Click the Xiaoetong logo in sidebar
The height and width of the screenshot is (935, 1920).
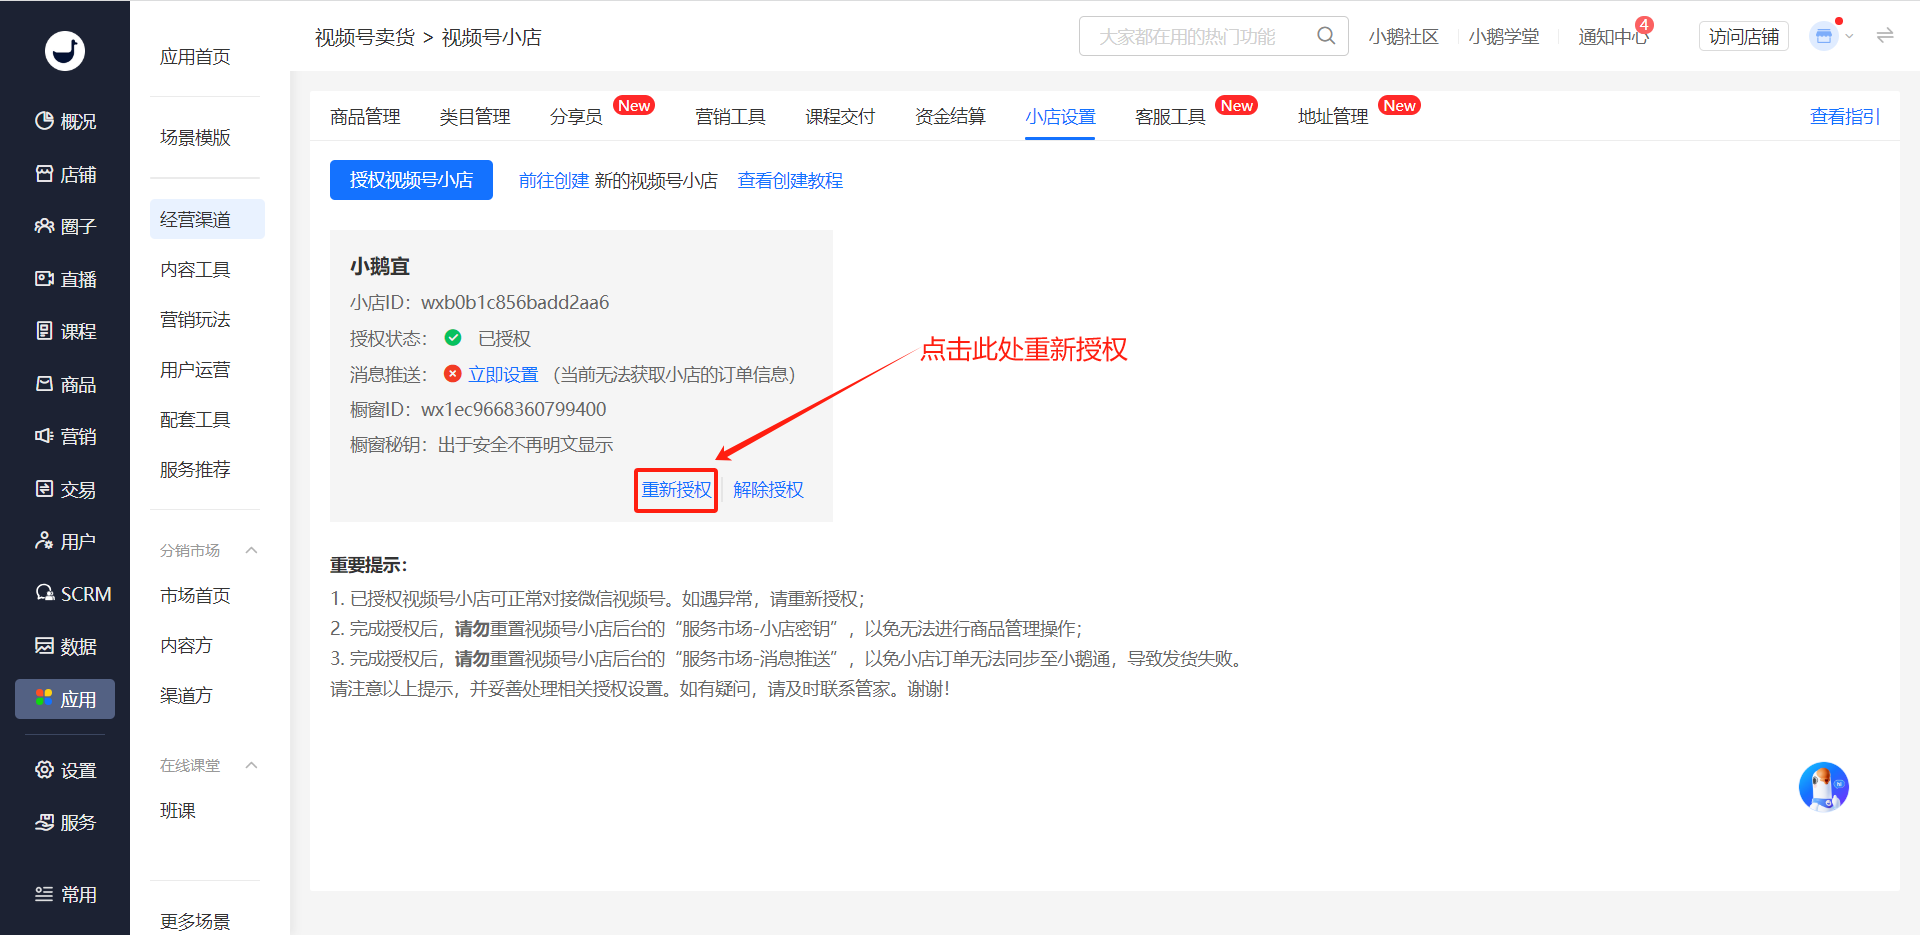pos(65,50)
